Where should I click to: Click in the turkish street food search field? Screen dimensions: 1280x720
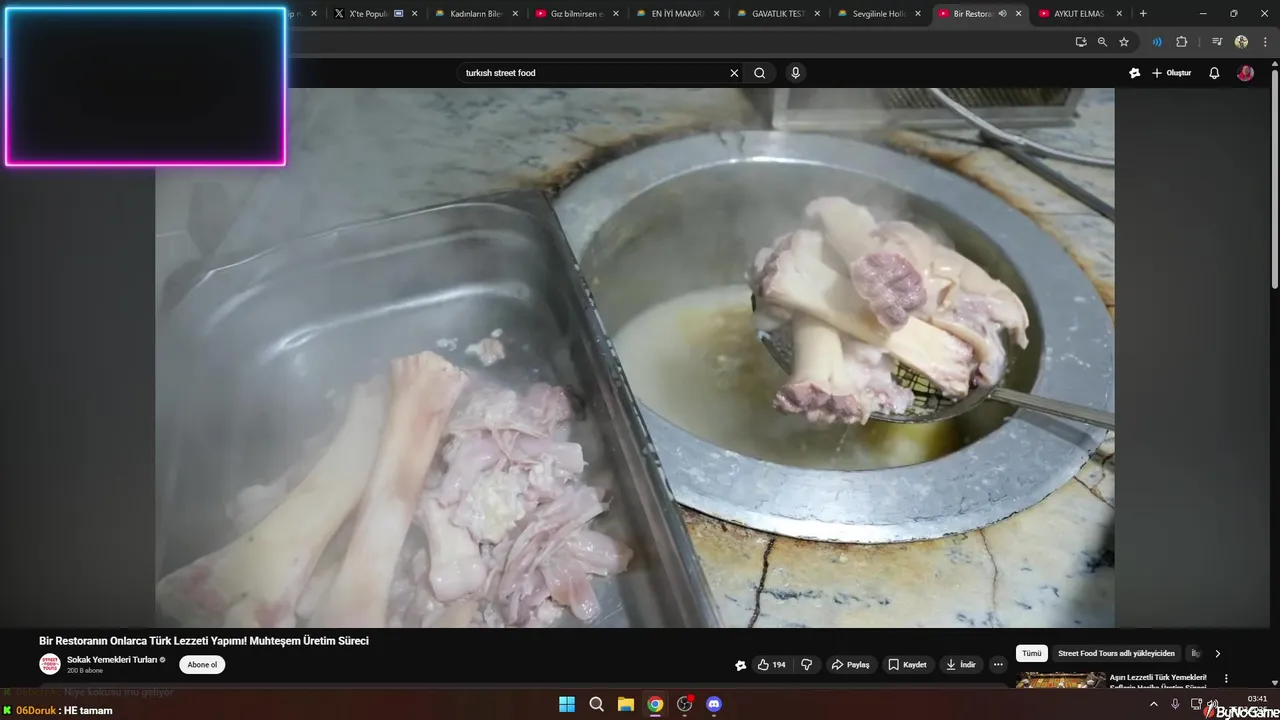[595, 73]
